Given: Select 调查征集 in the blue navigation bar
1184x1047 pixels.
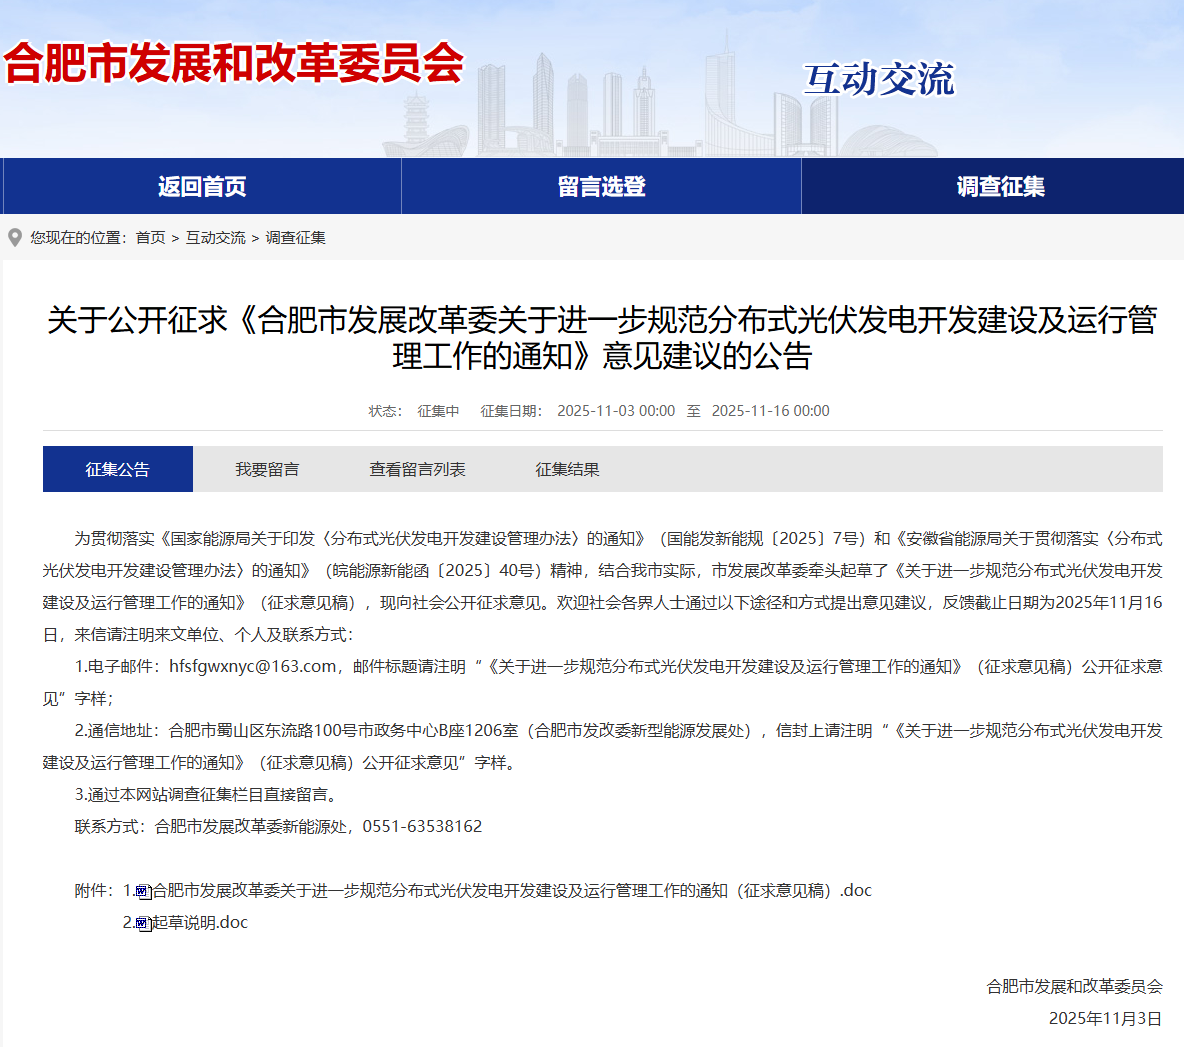Looking at the screenshot, I should 1000,186.
